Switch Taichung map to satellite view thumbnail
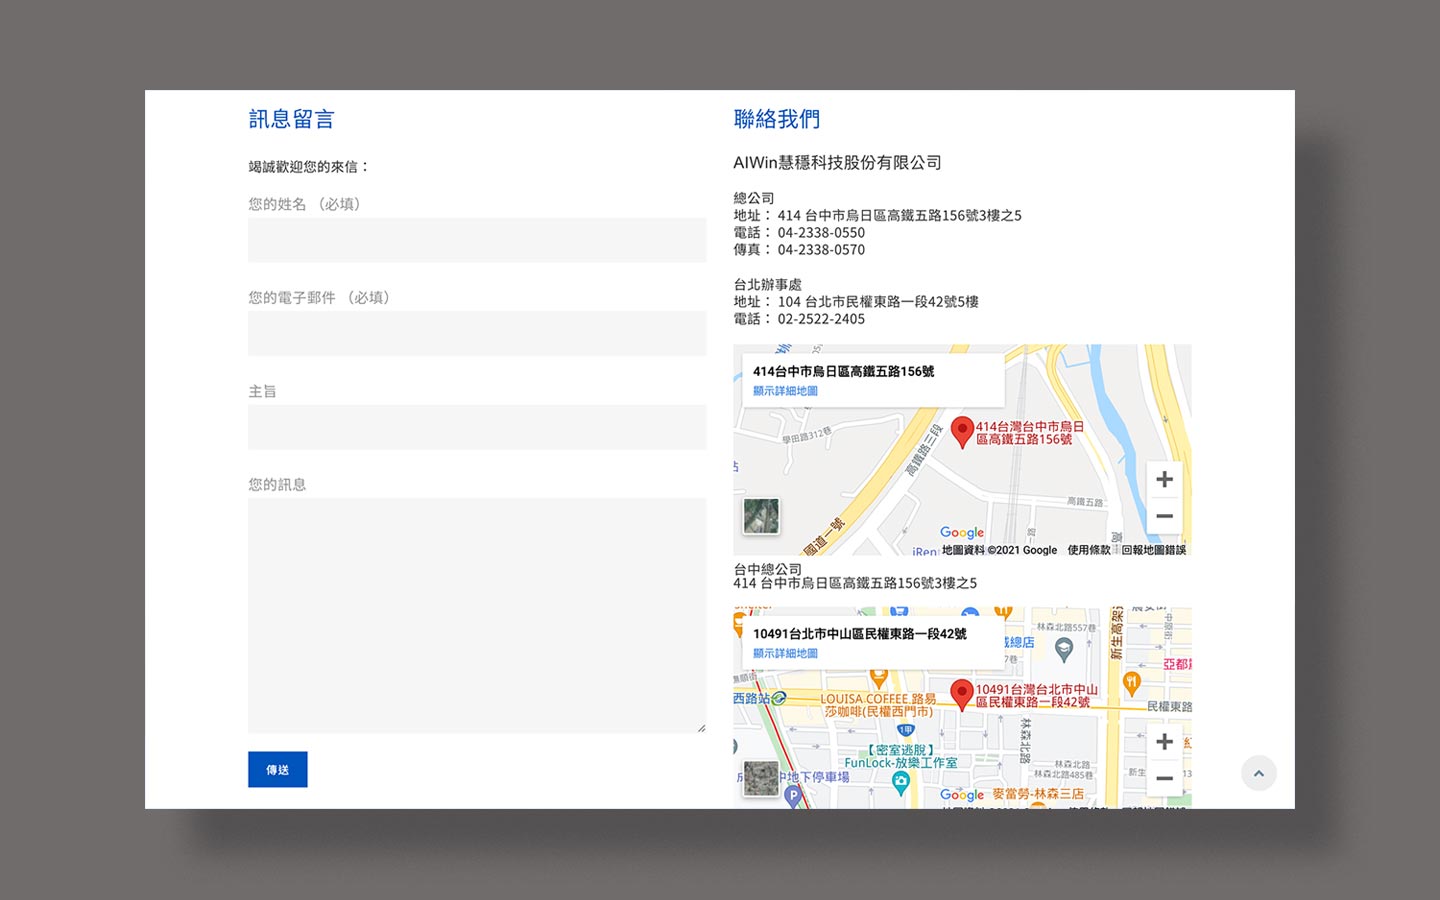The width and height of the screenshot is (1440, 900). pos(761,516)
